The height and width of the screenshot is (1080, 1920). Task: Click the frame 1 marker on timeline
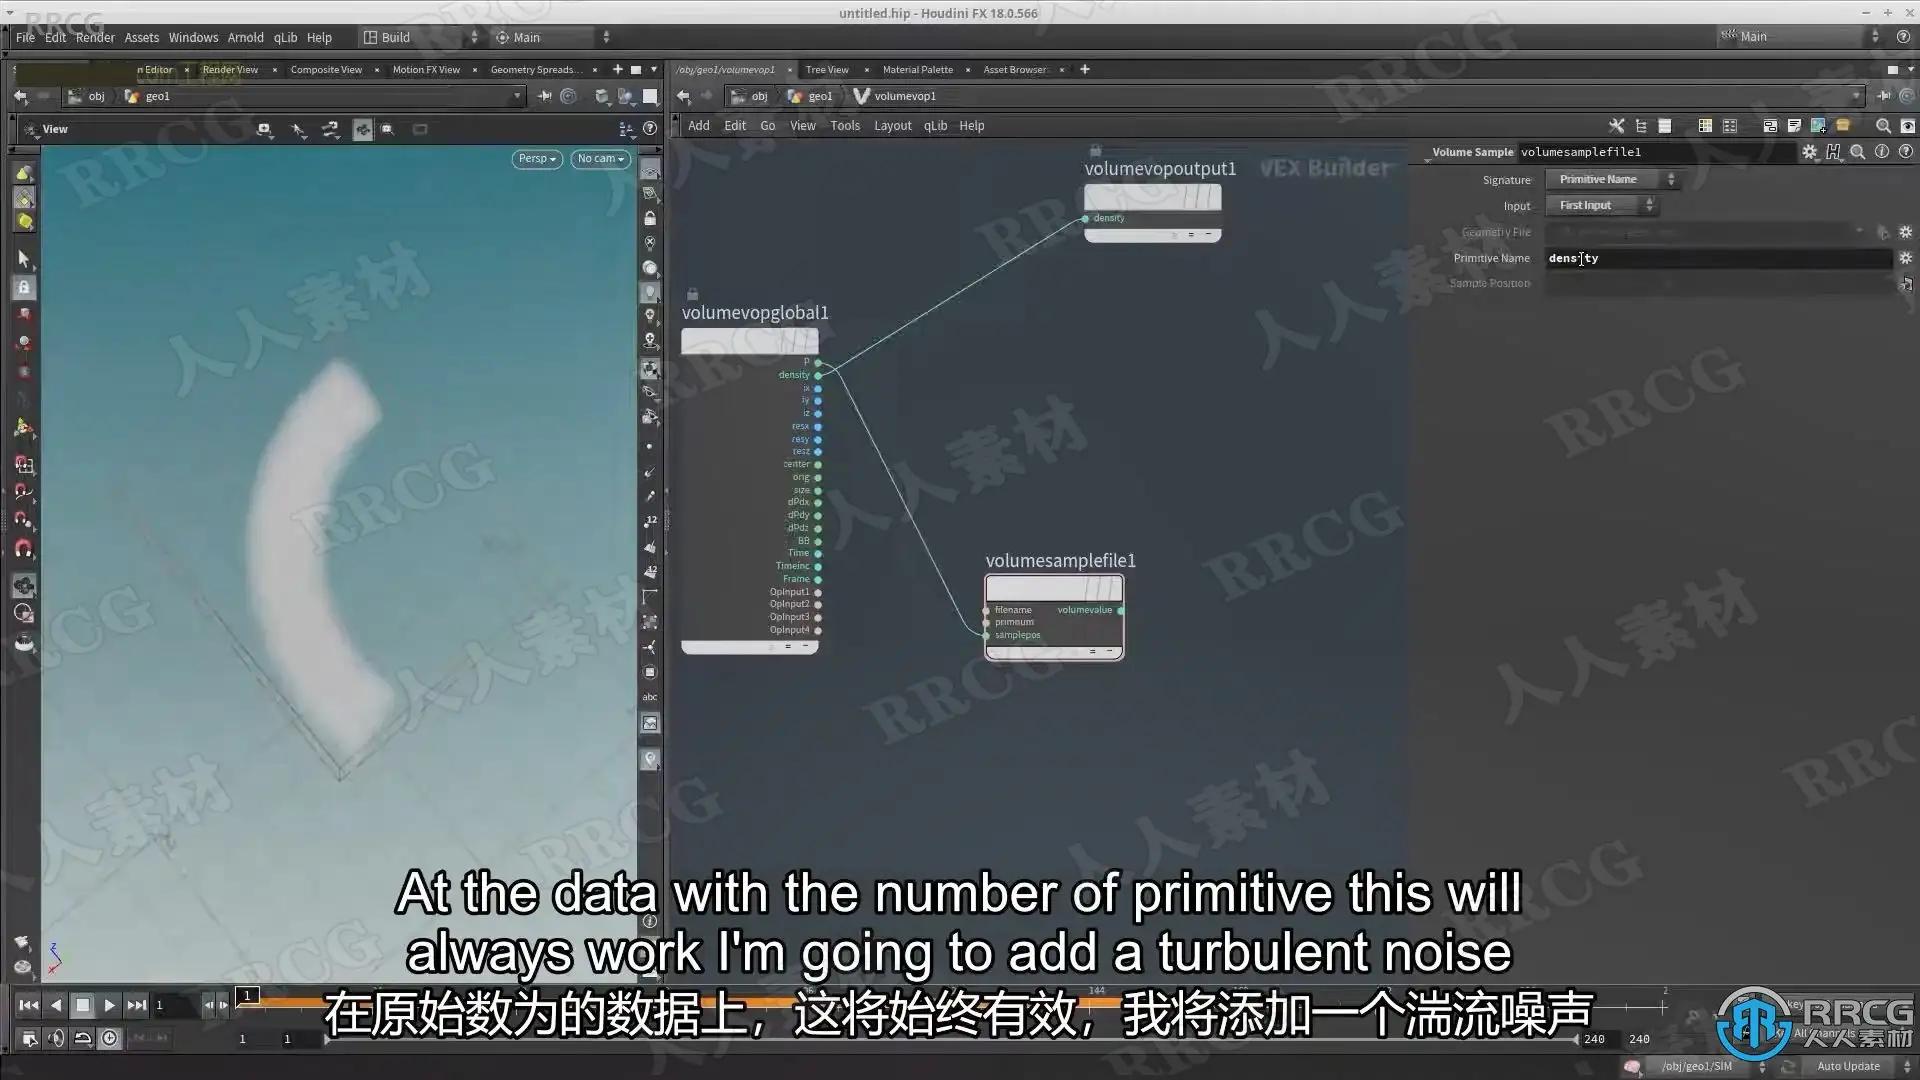247,995
